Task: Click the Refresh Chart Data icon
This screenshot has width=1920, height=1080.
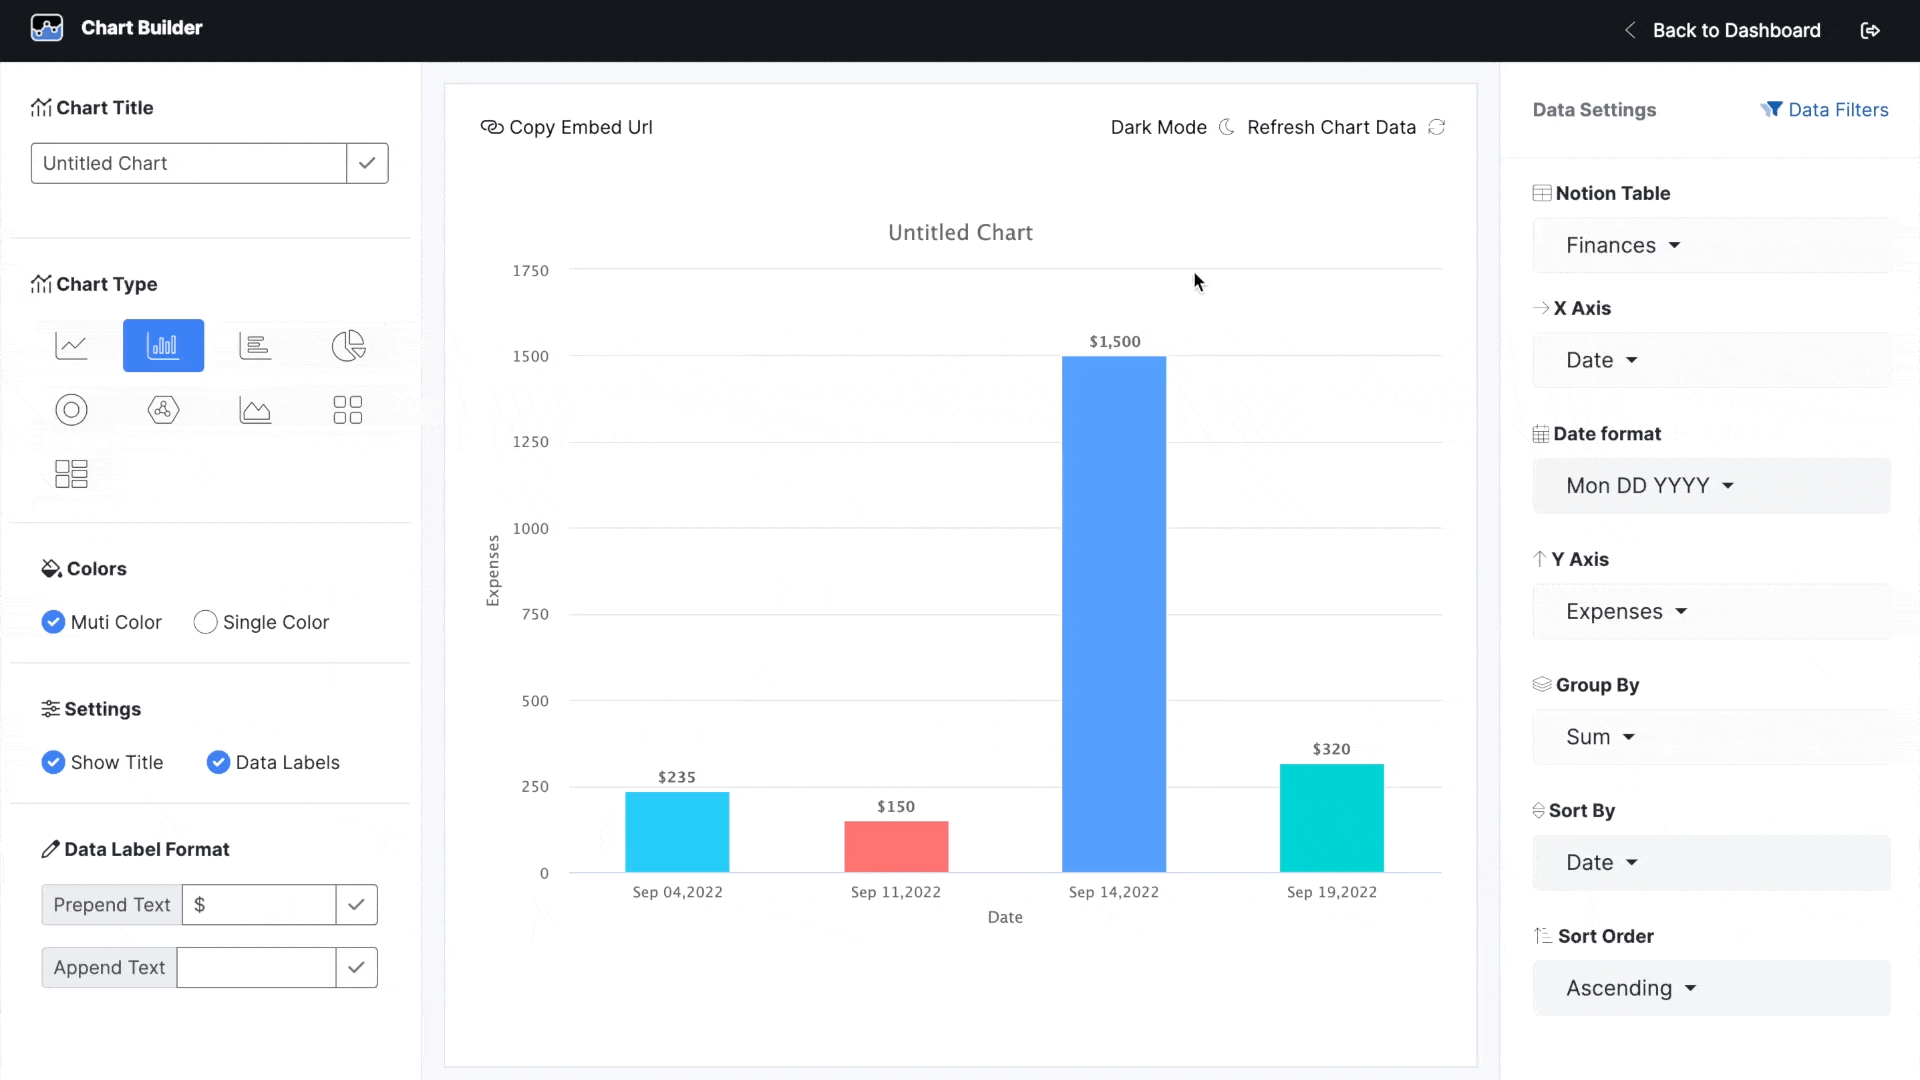Action: coord(1437,127)
